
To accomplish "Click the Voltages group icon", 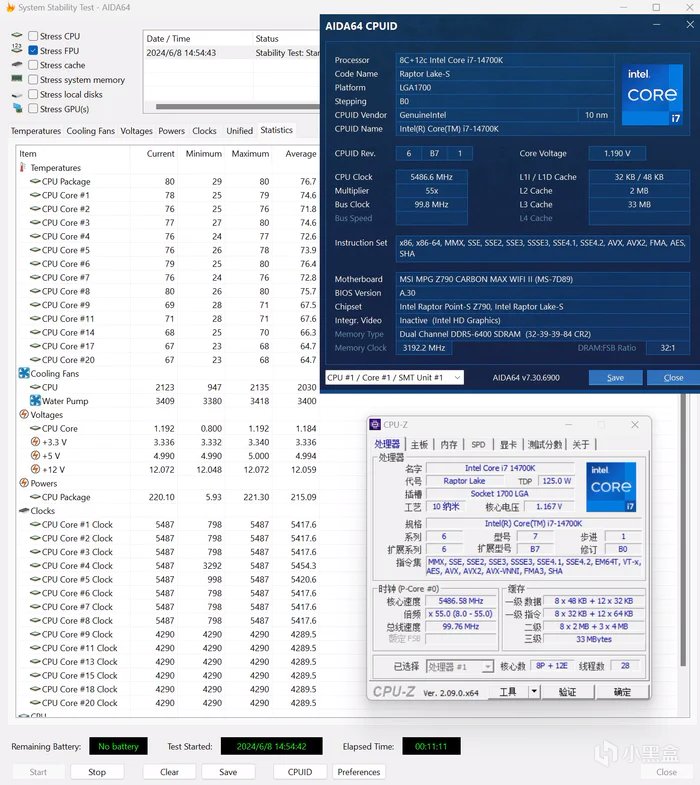I will point(24,414).
